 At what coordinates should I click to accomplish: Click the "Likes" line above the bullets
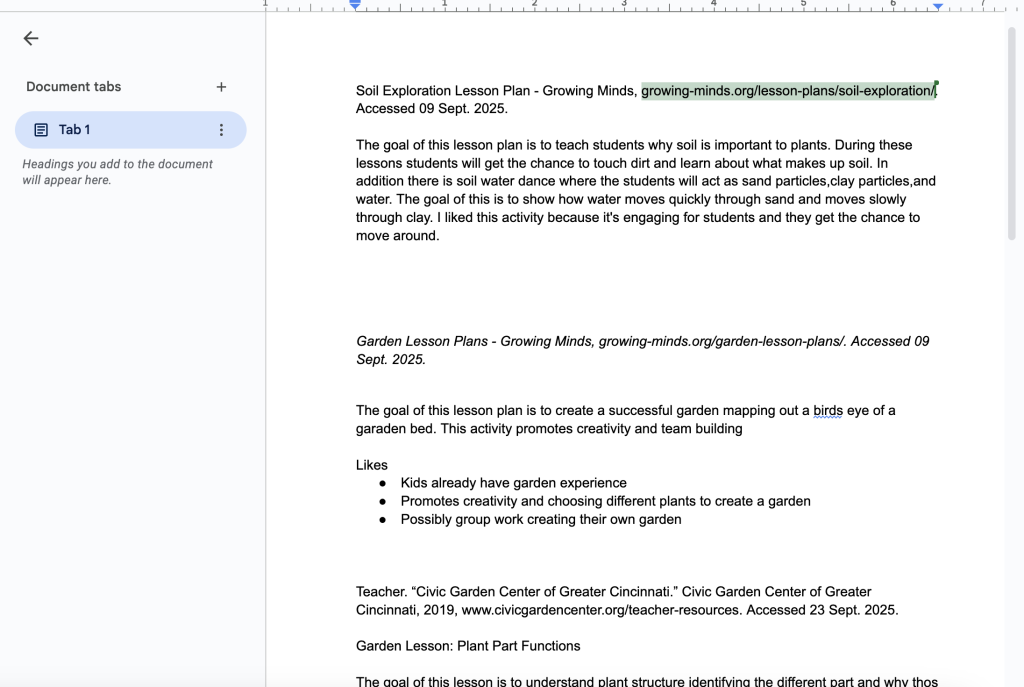372,465
